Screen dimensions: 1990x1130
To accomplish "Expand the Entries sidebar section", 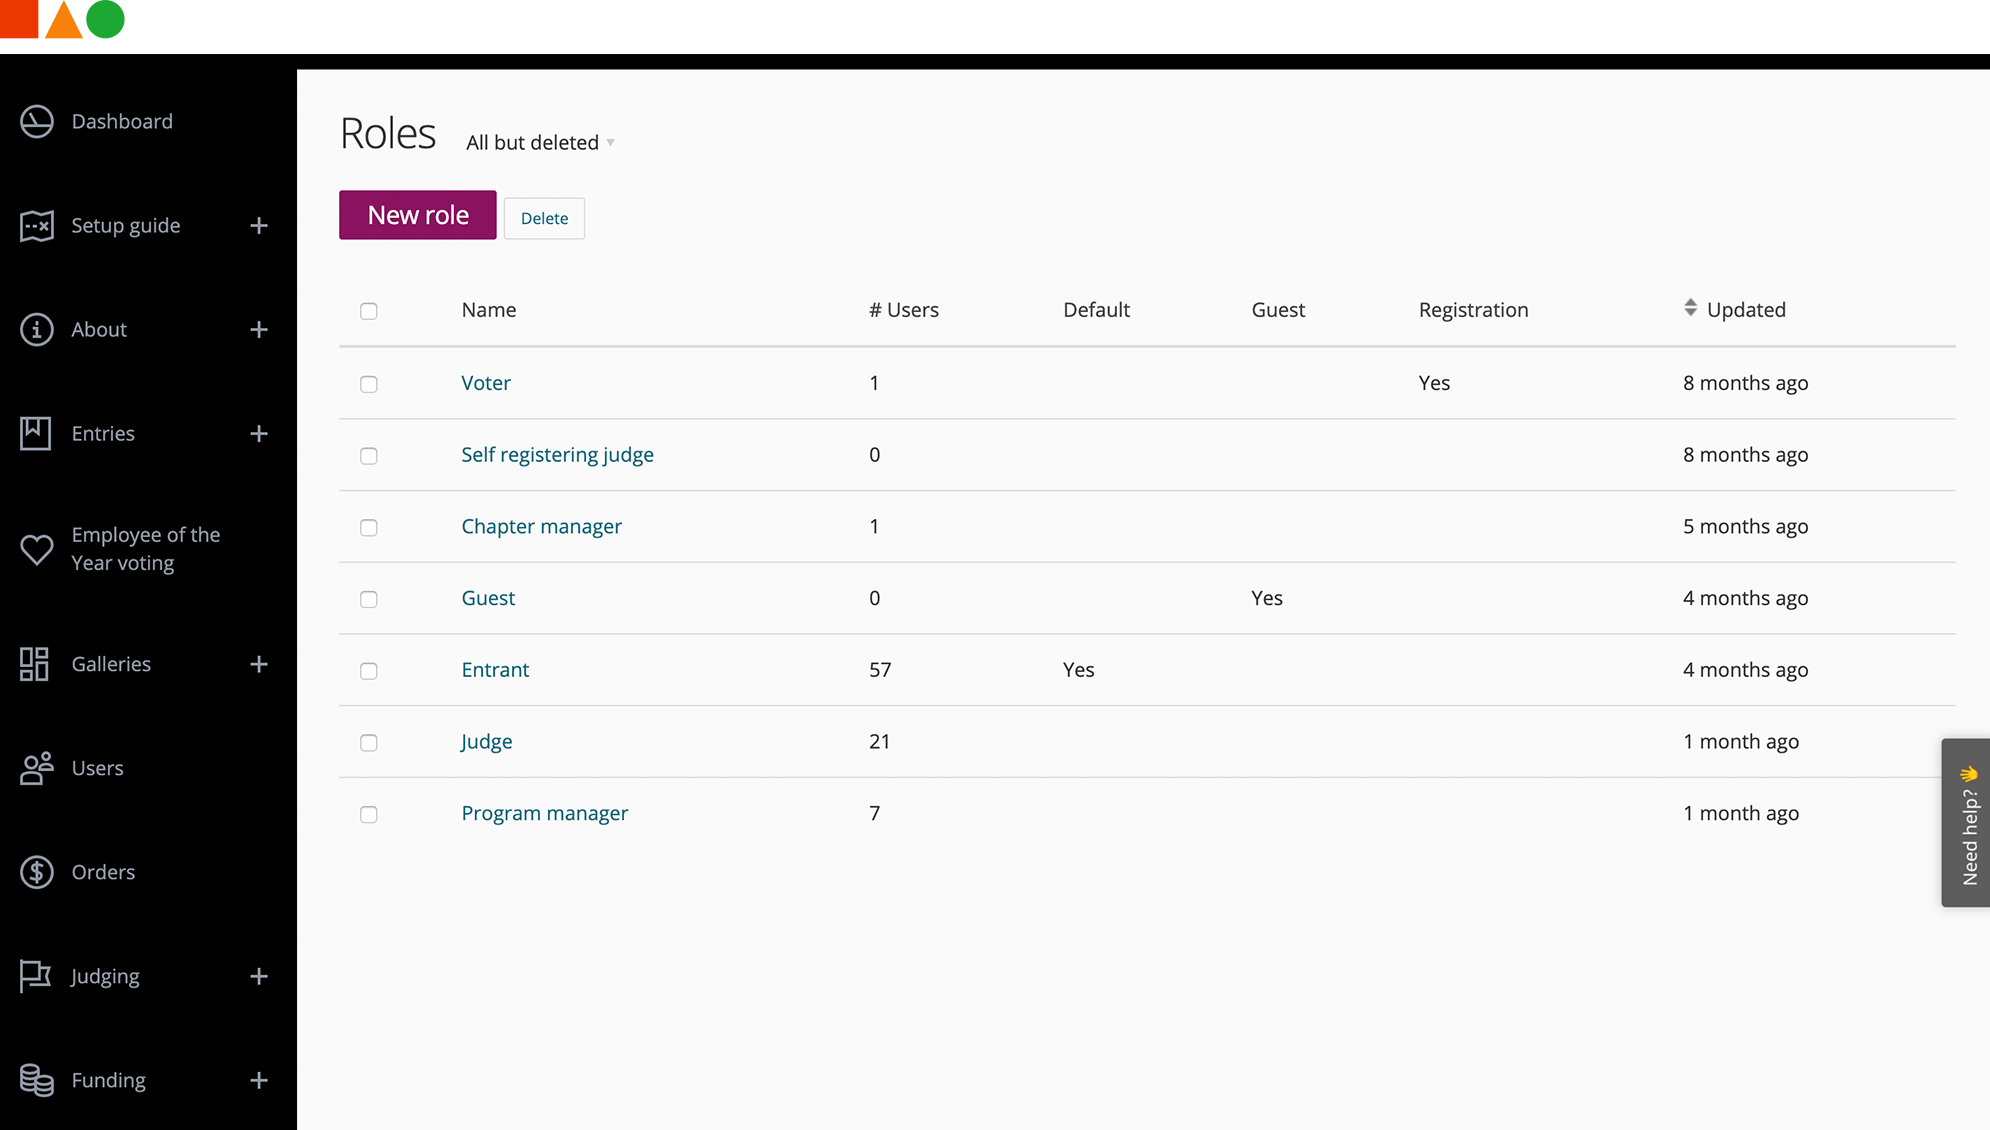I will (259, 433).
